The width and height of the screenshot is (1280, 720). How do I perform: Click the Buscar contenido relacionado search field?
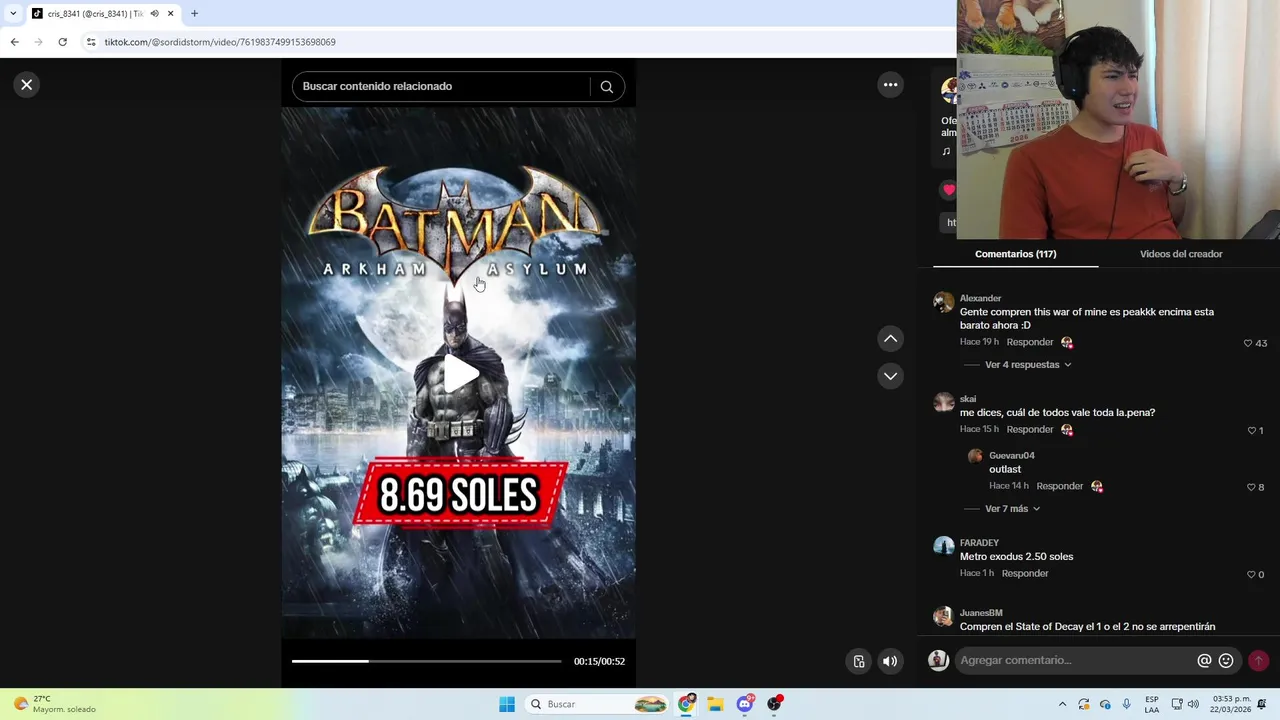441,86
